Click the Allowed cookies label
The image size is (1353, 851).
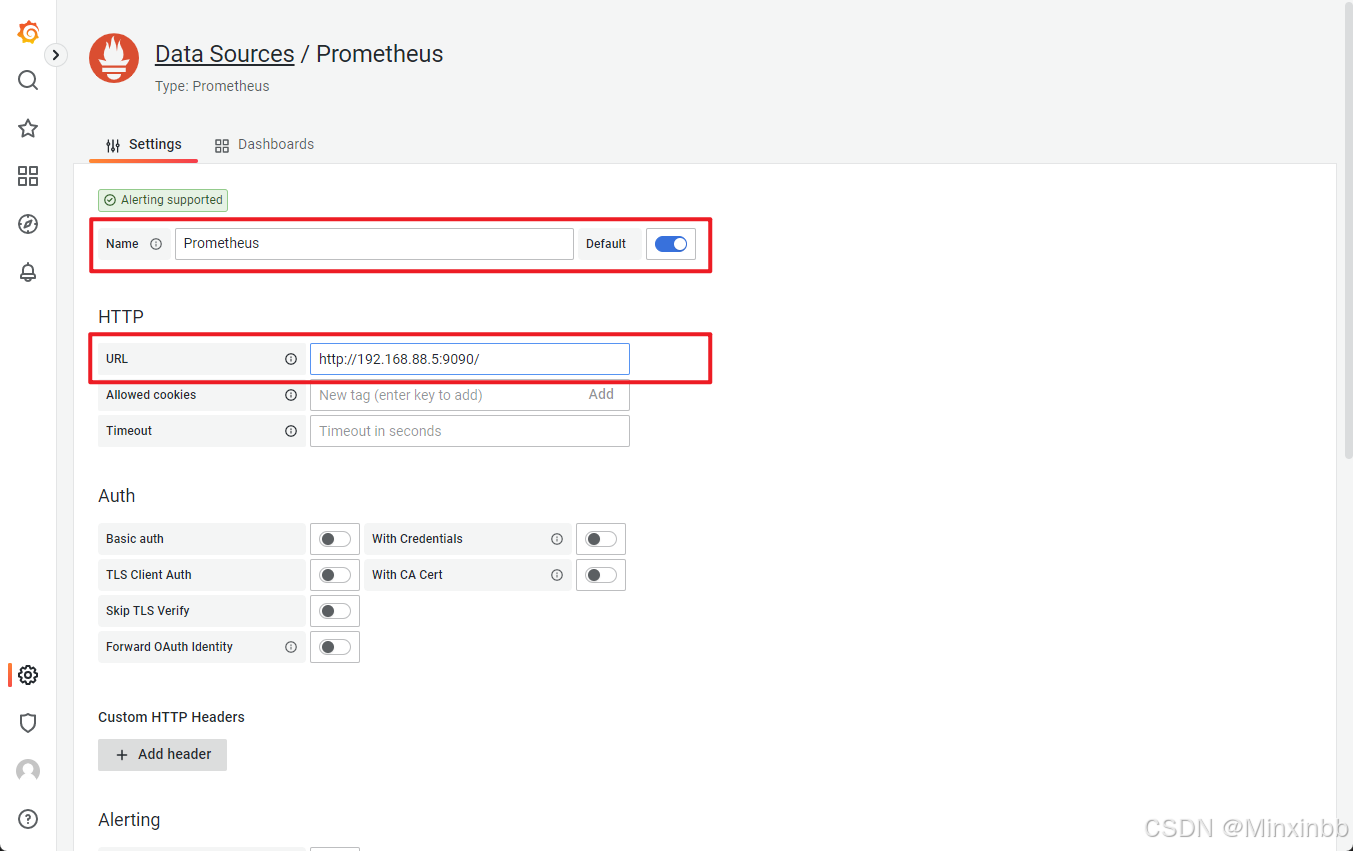pyautogui.click(x=151, y=395)
